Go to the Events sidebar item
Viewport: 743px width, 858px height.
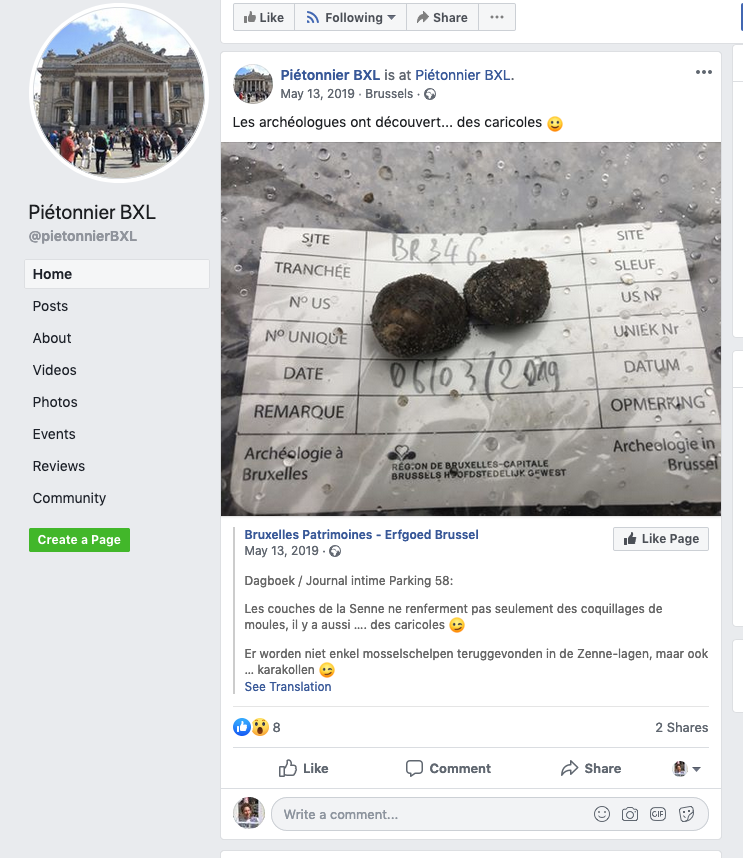[54, 434]
